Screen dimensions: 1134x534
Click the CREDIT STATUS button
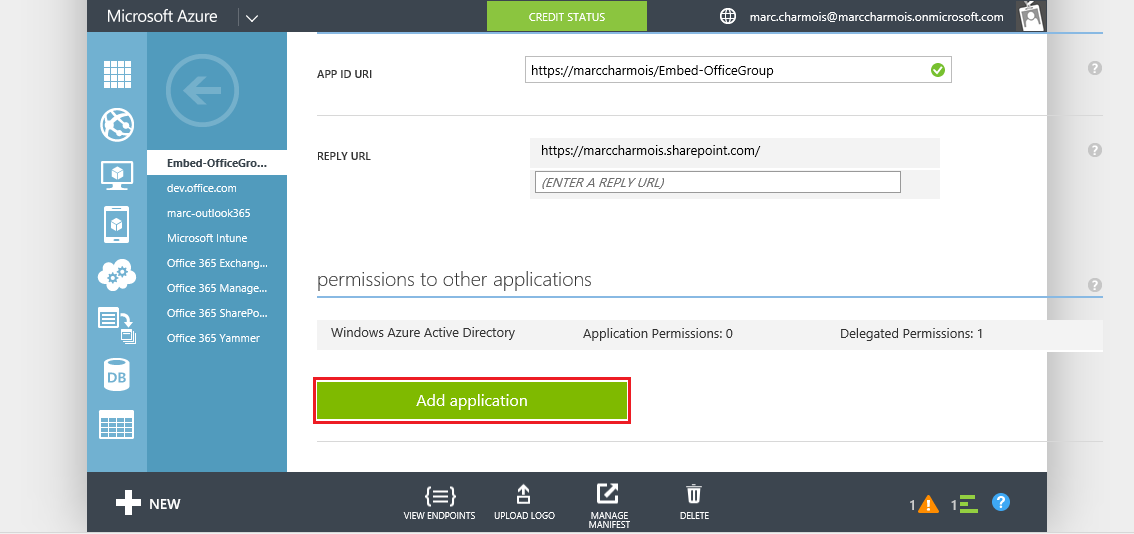coord(567,17)
